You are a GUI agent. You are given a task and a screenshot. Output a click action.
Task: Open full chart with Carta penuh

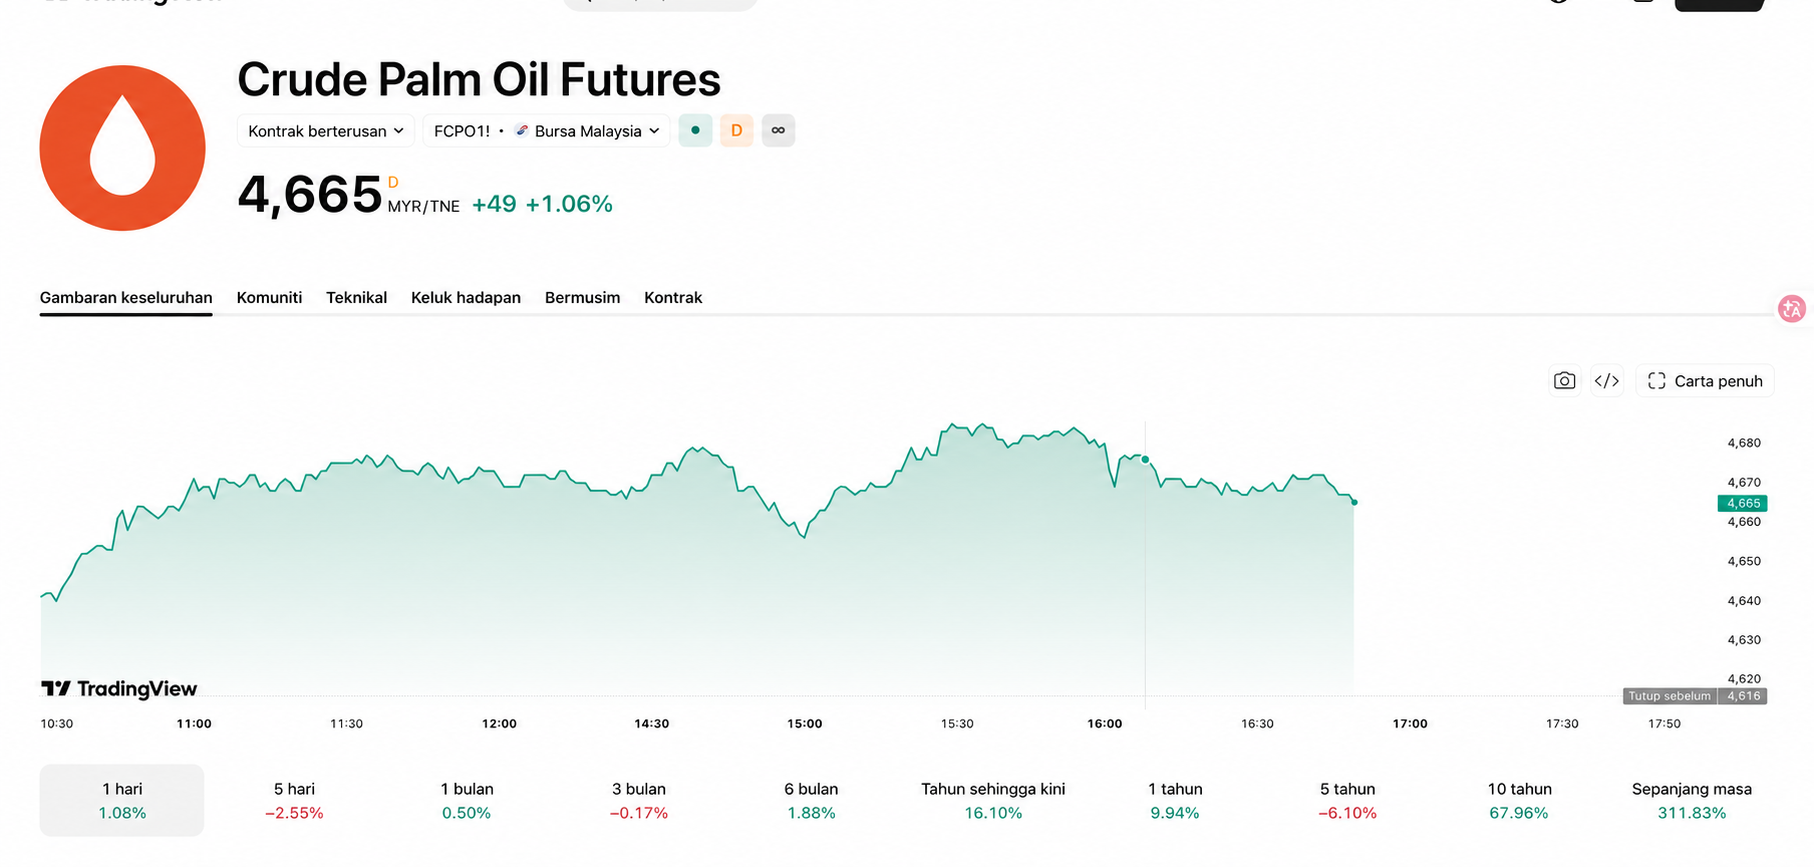[x=1705, y=381]
